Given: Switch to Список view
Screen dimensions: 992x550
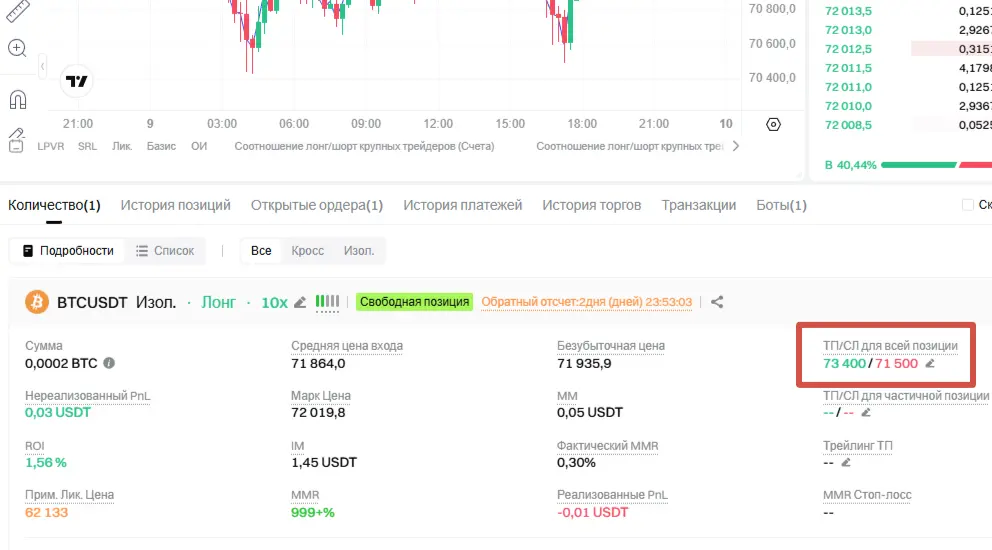Looking at the screenshot, I should tap(165, 251).
